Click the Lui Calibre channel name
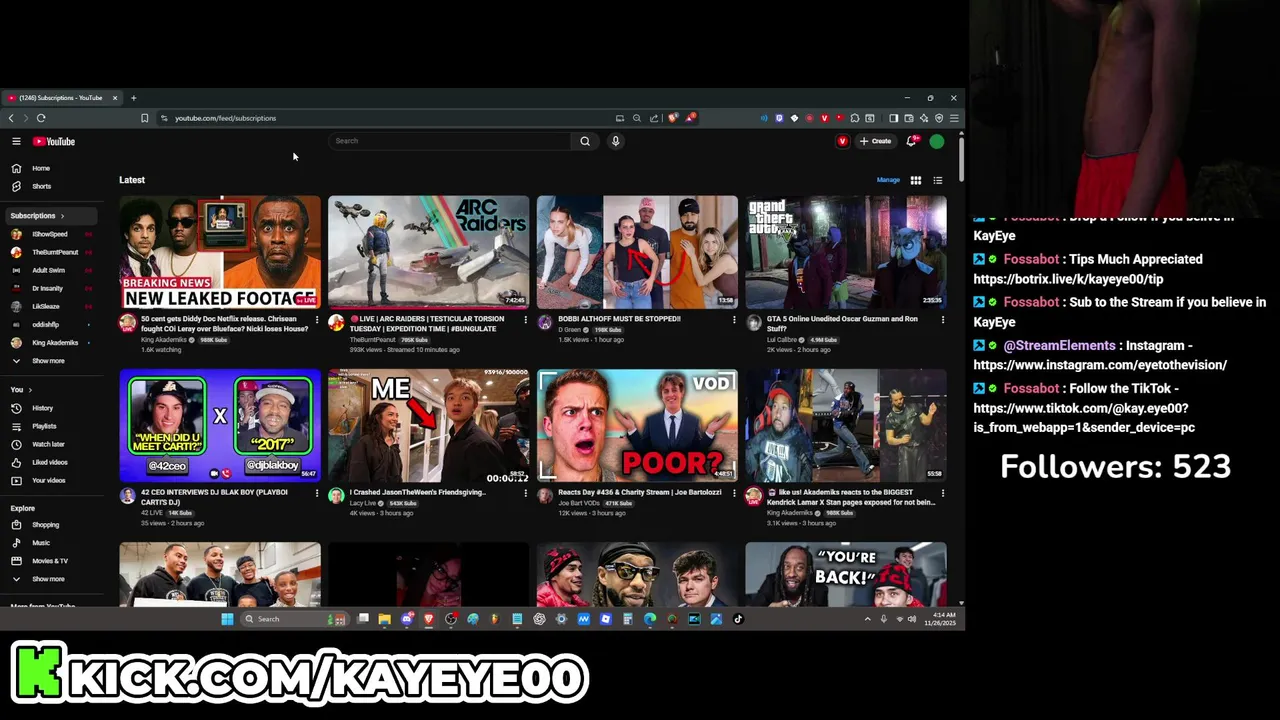Image resolution: width=1280 pixels, height=720 pixels. coord(782,340)
